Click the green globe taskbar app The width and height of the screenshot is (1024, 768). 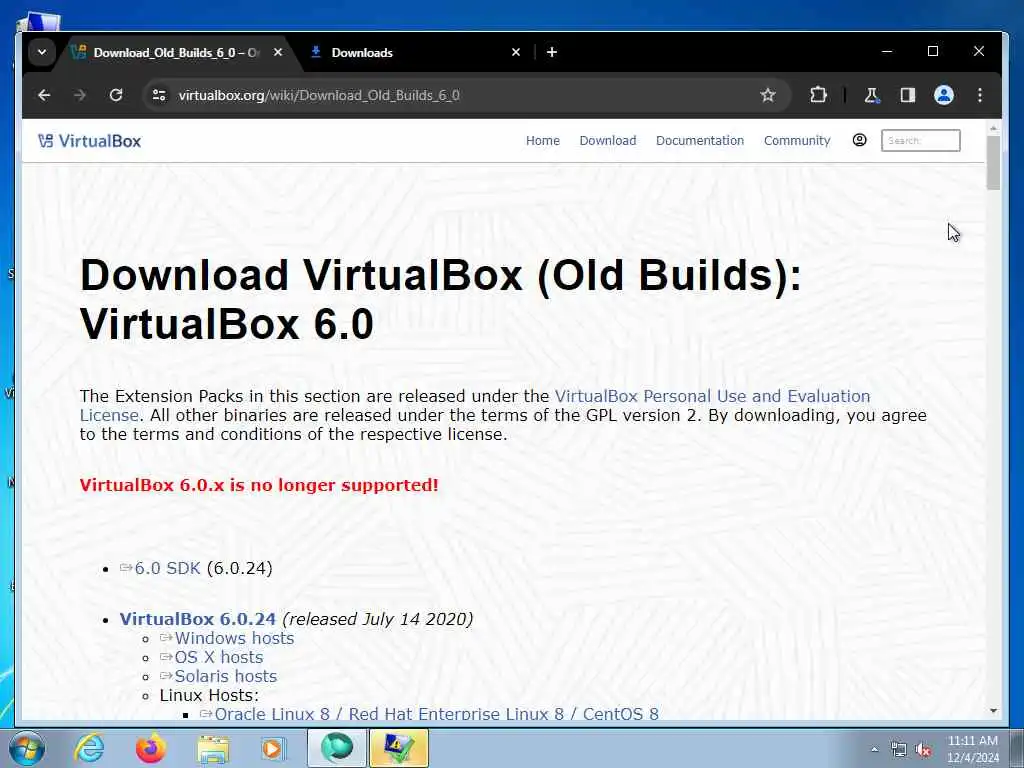point(337,748)
